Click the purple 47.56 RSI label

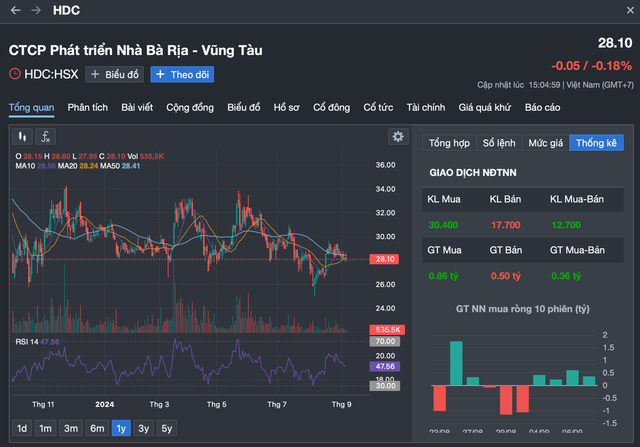(x=385, y=367)
